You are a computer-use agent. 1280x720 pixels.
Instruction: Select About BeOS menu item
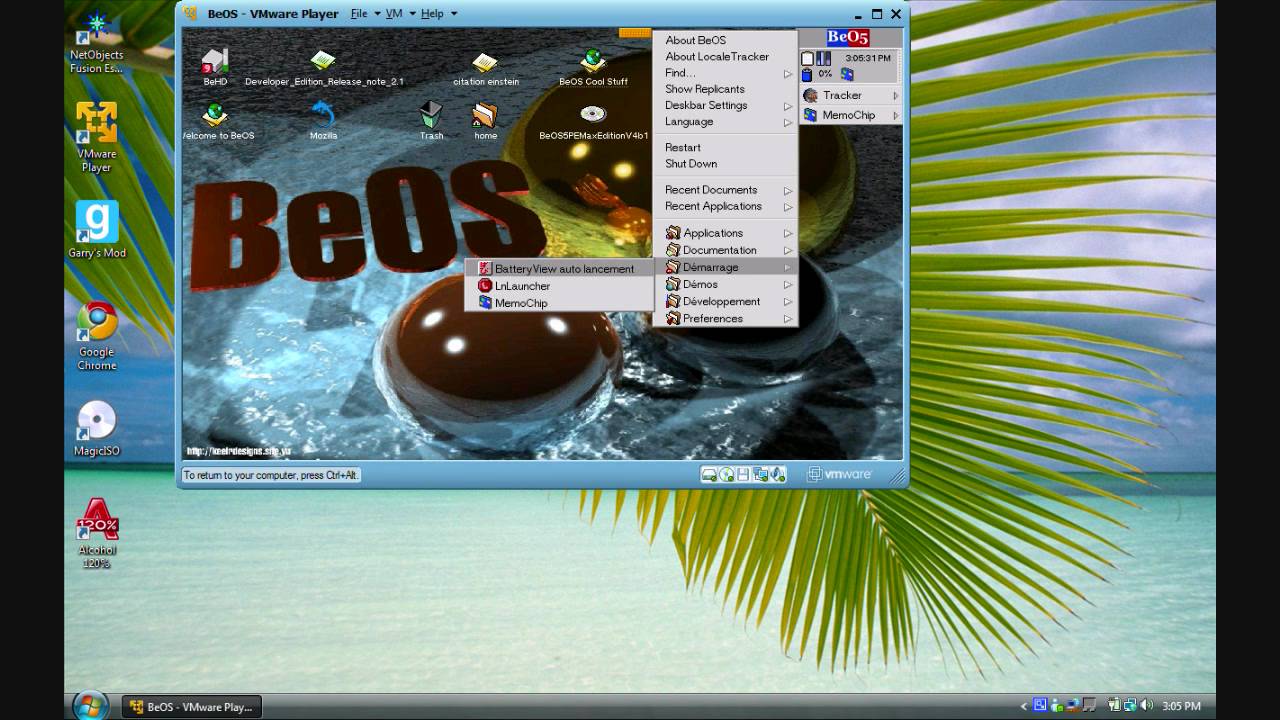point(725,40)
